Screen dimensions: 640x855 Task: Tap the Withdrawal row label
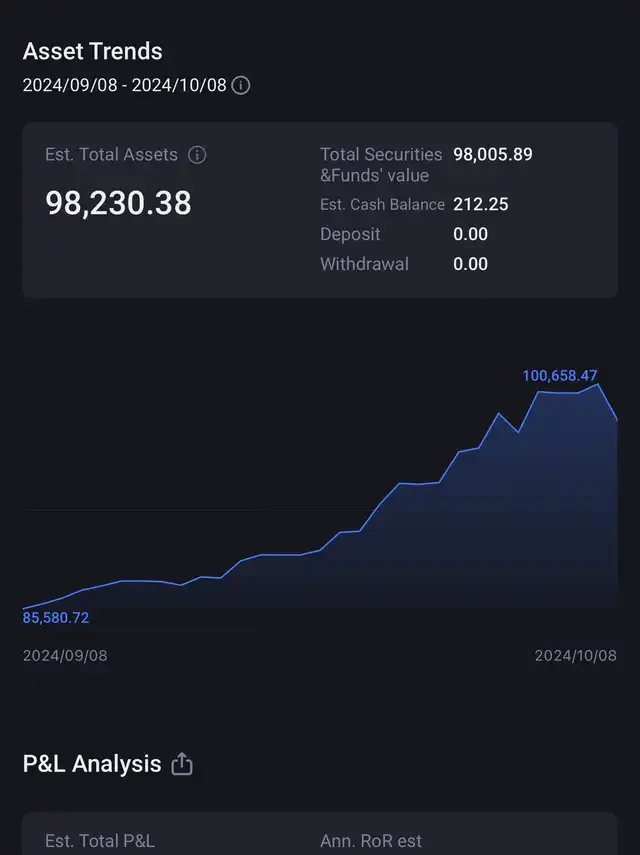pyautogui.click(x=364, y=264)
